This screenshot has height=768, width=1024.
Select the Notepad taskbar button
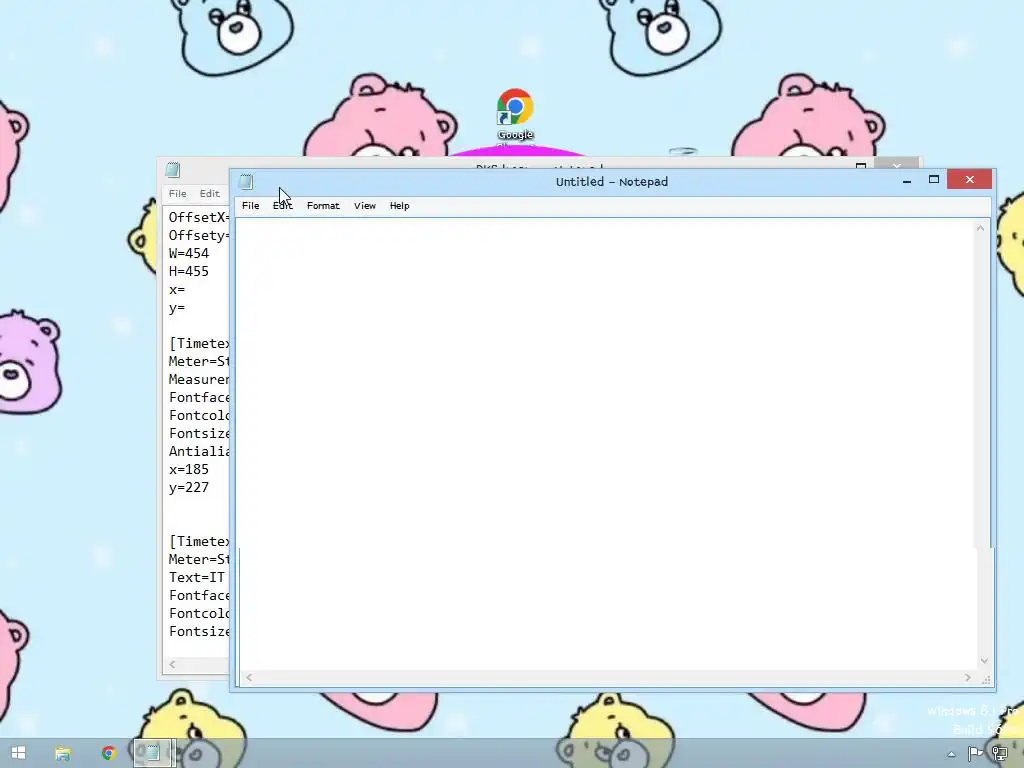click(x=154, y=753)
